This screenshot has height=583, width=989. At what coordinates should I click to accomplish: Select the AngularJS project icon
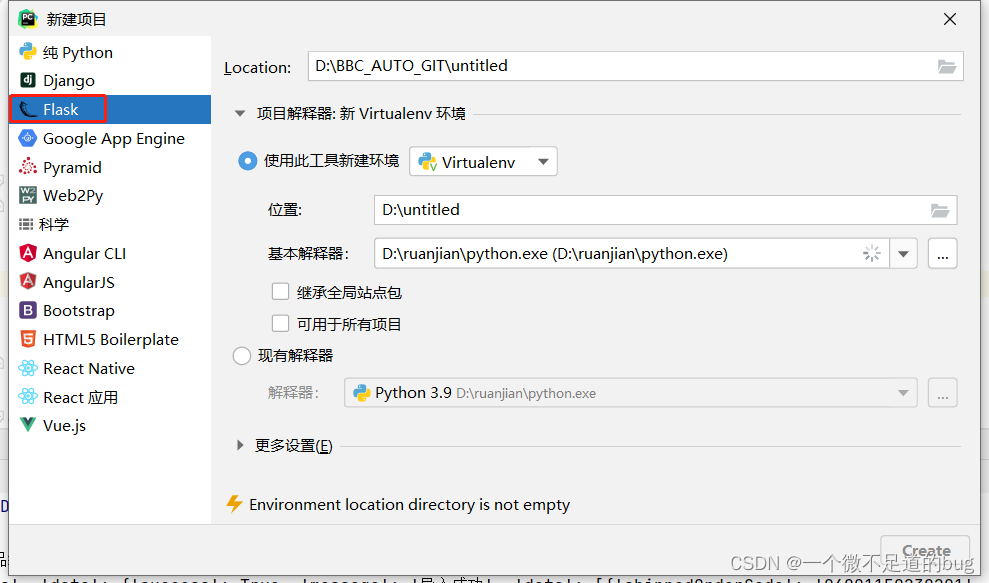[28, 281]
